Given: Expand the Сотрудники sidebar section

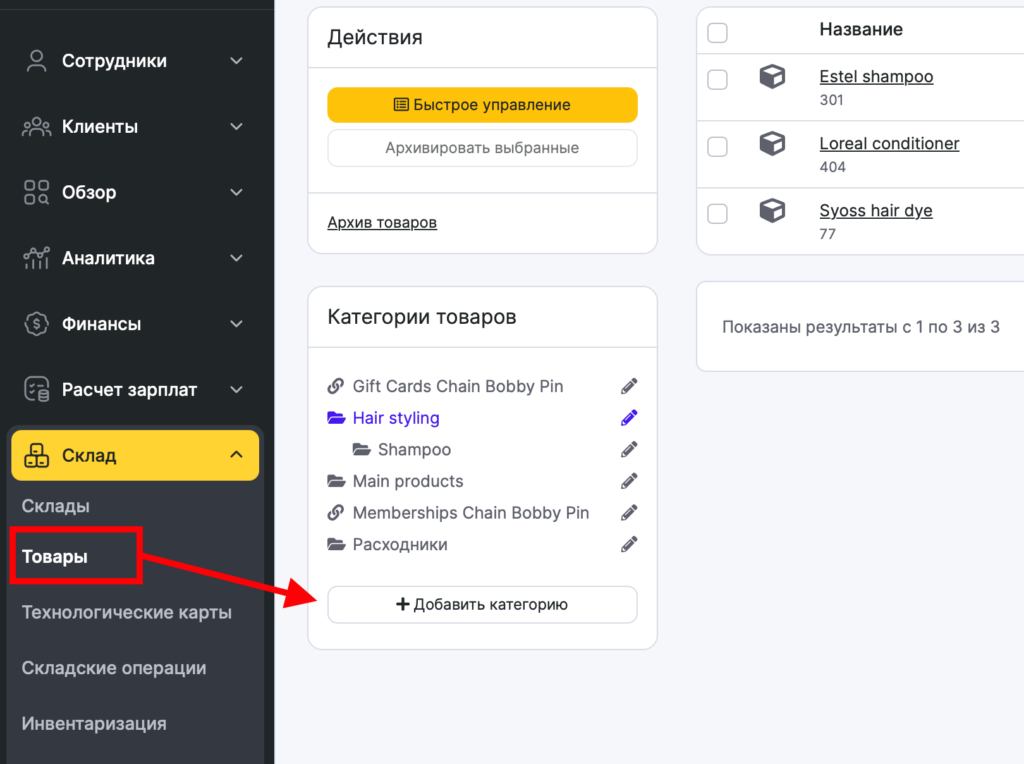Looking at the screenshot, I should [x=236, y=61].
